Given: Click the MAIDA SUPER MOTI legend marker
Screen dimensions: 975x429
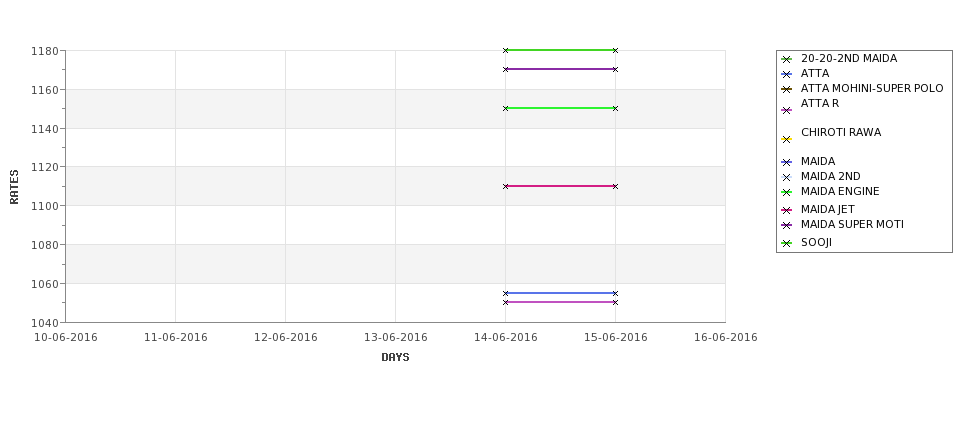Looking at the screenshot, I should [786, 226].
